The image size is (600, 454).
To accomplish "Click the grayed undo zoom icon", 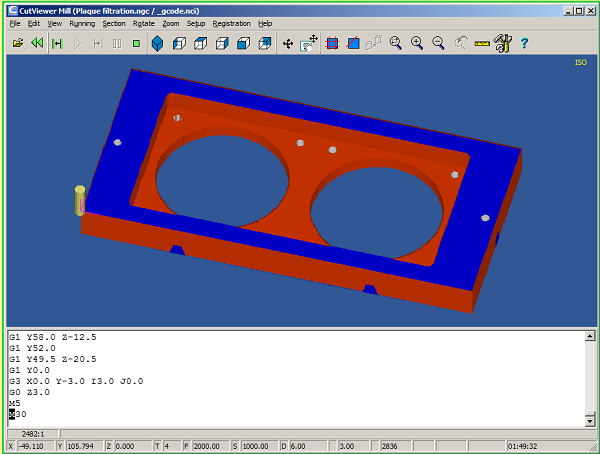I will (x=460, y=43).
